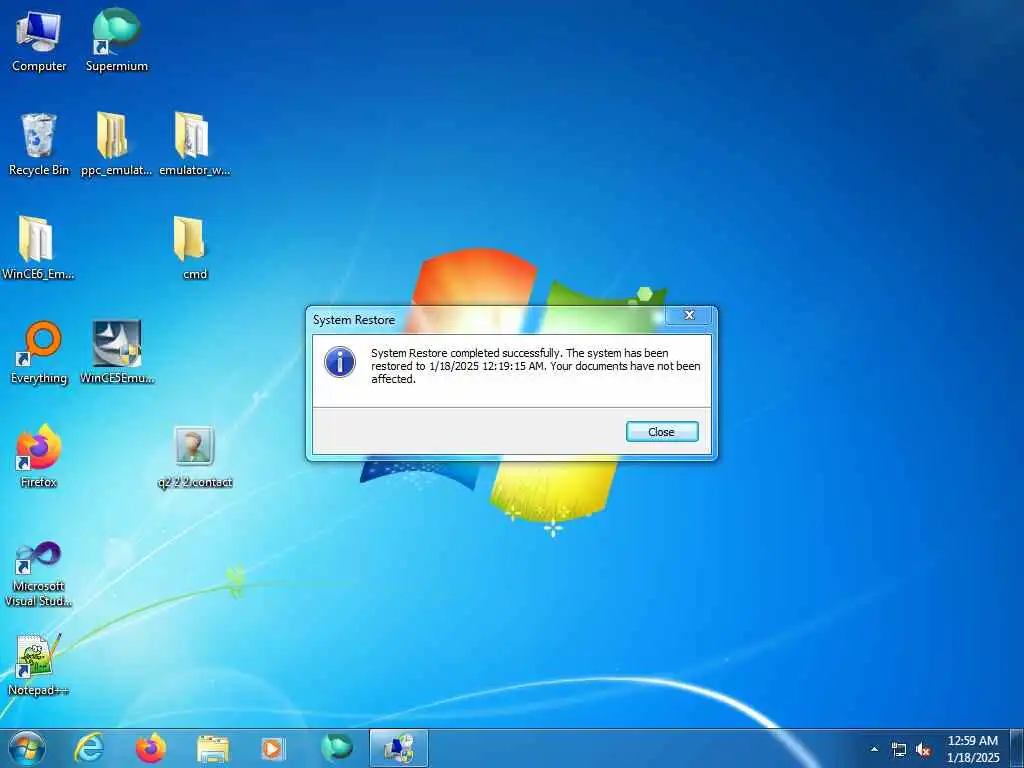Image resolution: width=1024 pixels, height=768 pixels.
Task: Select the WinCE5Emu... installer icon
Action: pos(116,353)
